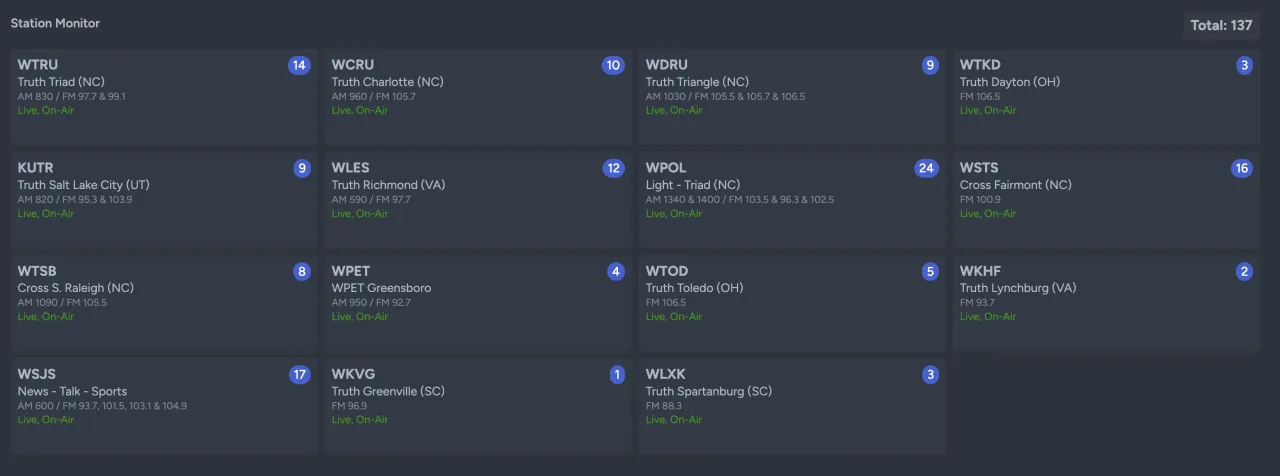Click the WLES badge showing 12
The height and width of the screenshot is (476, 1280).
coord(613,168)
